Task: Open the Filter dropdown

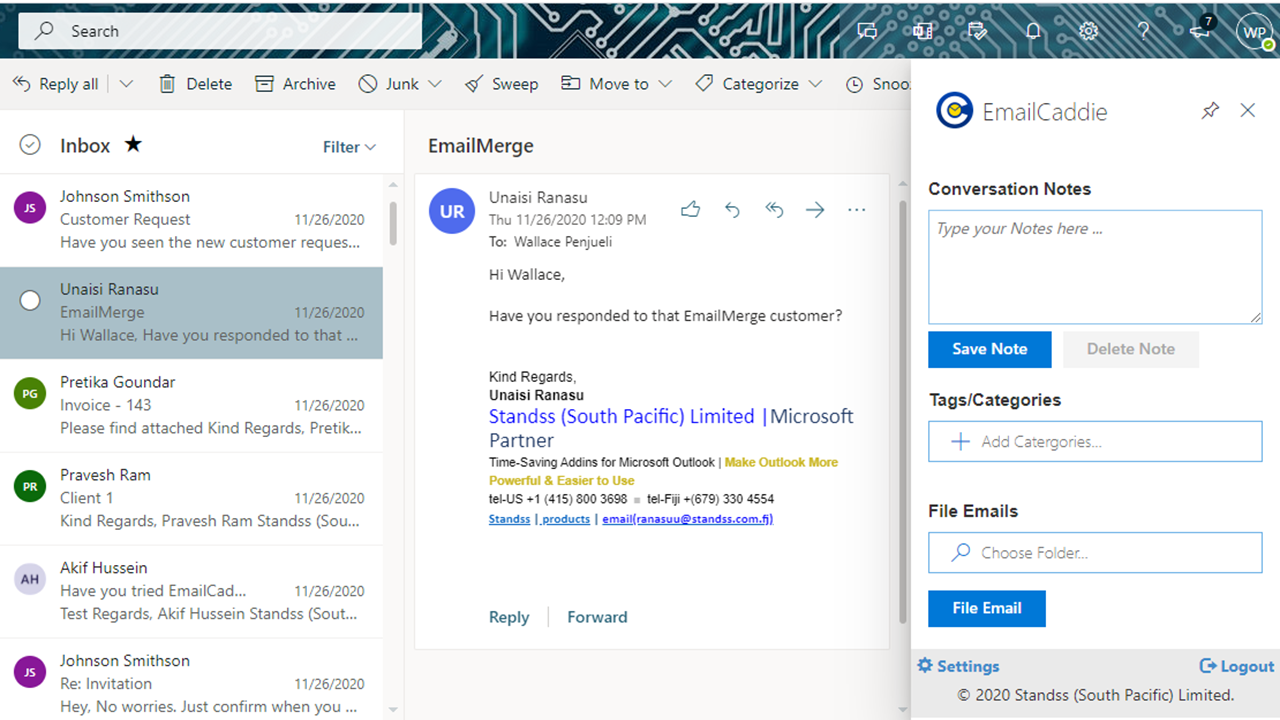Action: pyautogui.click(x=349, y=147)
